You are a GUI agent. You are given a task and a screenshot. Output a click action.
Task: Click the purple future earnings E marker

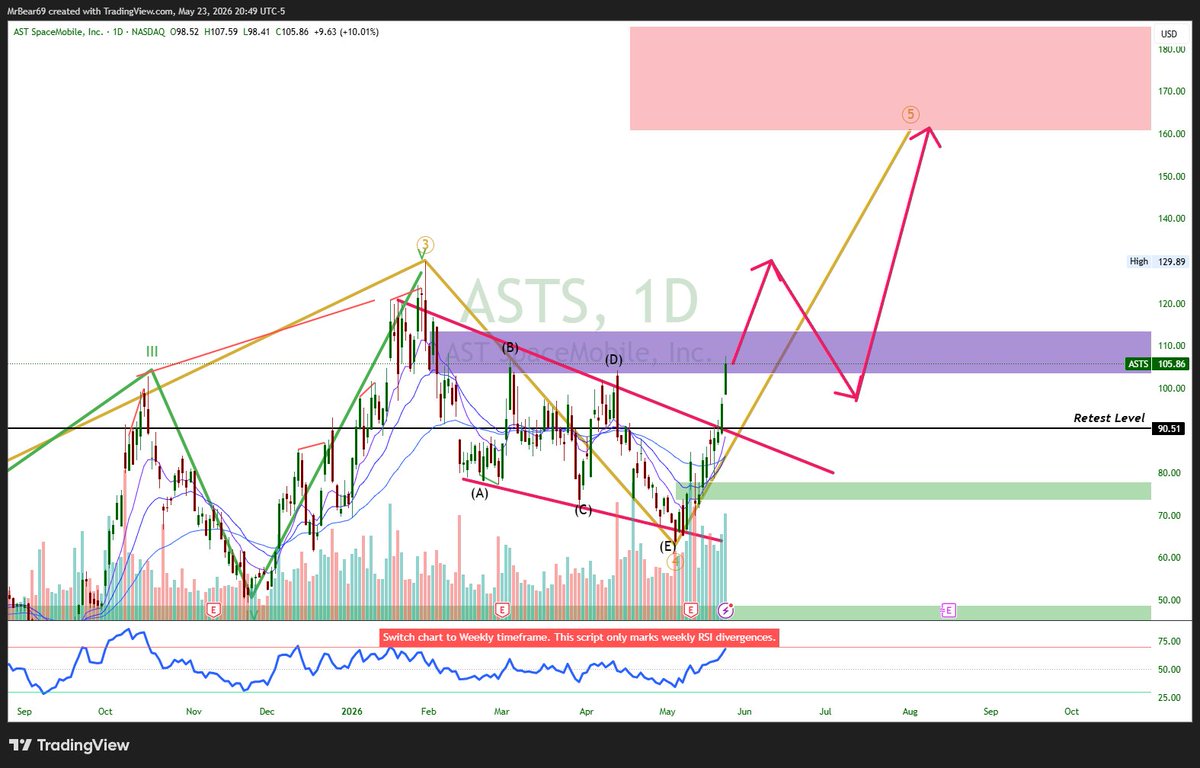pyautogui.click(x=947, y=608)
